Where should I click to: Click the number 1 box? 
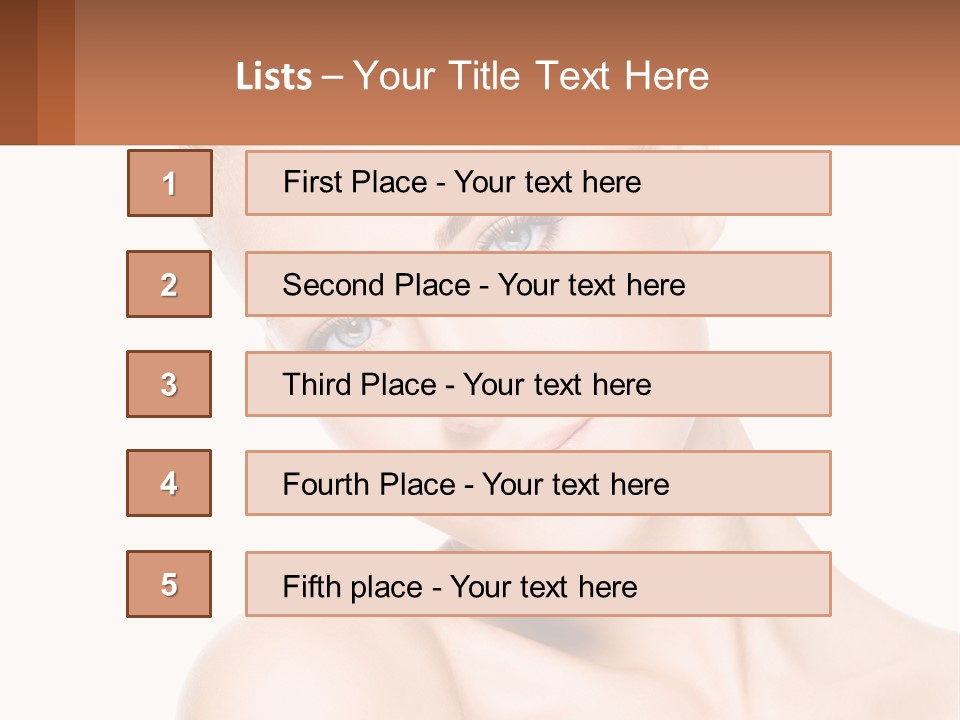coord(170,183)
